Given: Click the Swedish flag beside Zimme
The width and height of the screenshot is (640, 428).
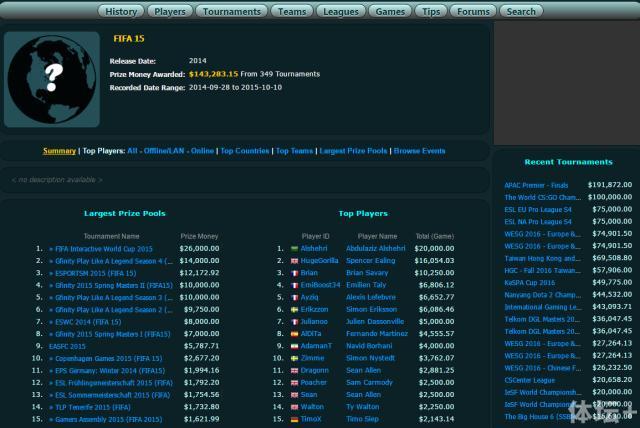Looking at the screenshot, I should click(294, 358).
